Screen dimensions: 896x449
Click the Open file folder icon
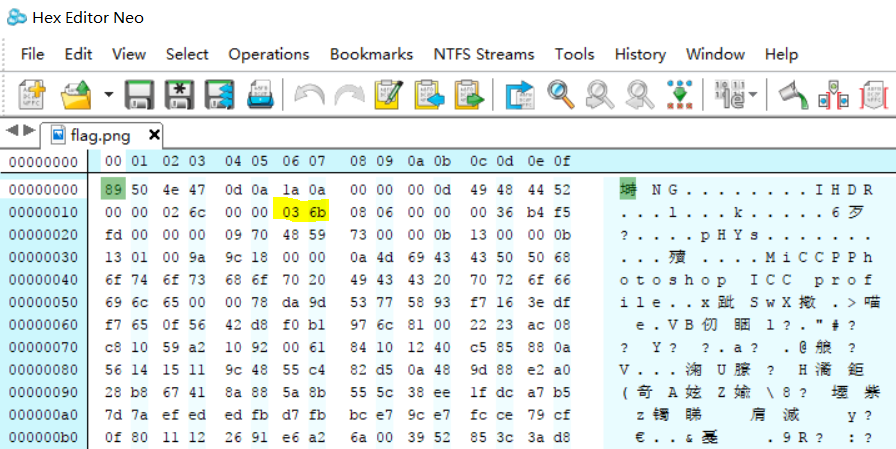tap(76, 94)
